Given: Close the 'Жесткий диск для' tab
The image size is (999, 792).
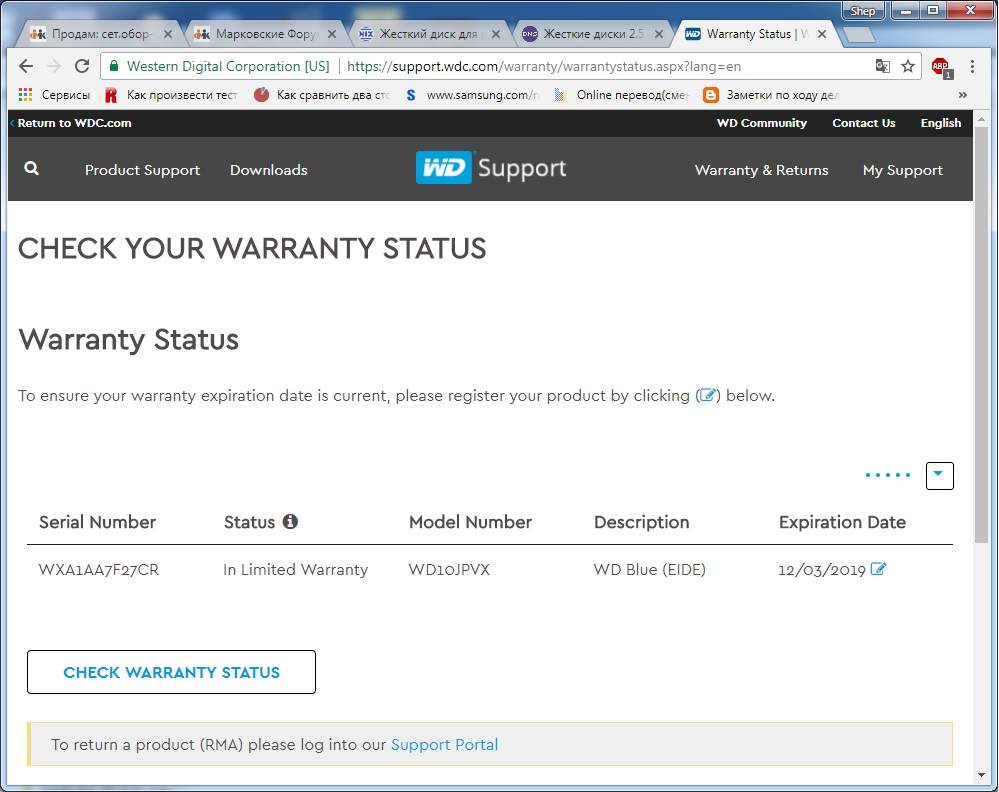Looking at the screenshot, I should 496,34.
